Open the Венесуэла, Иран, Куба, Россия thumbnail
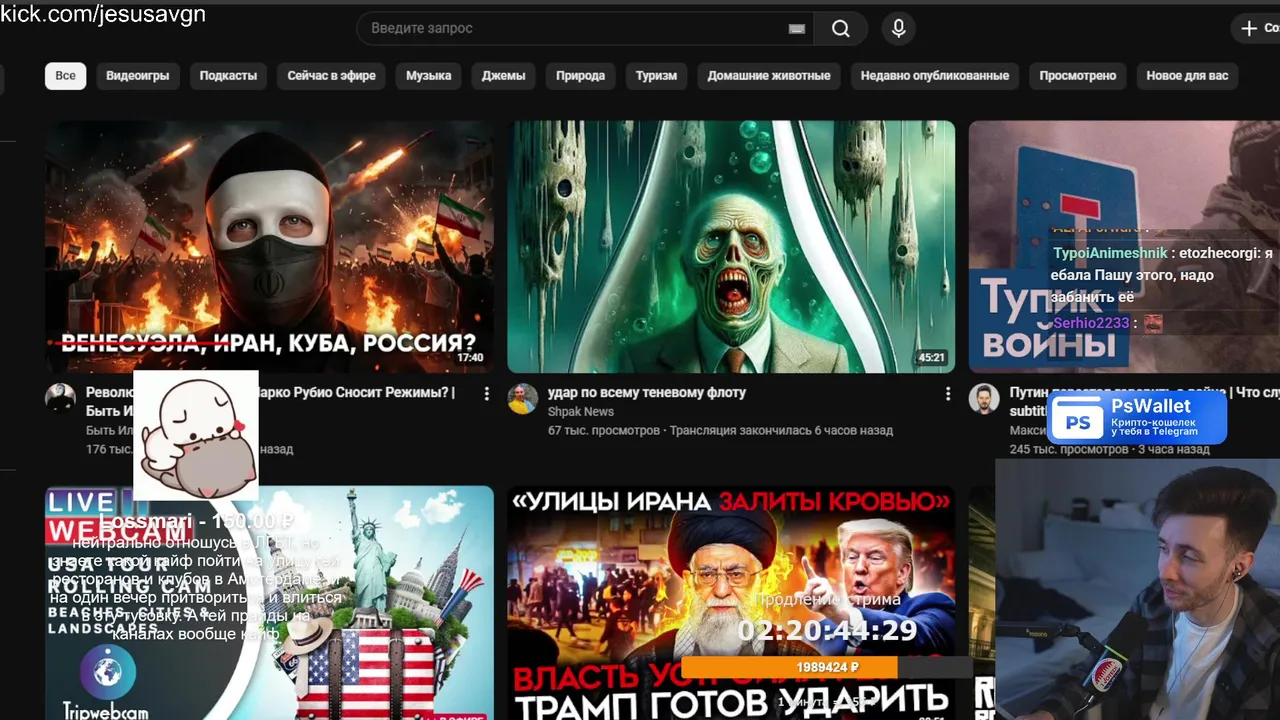 click(269, 246)
